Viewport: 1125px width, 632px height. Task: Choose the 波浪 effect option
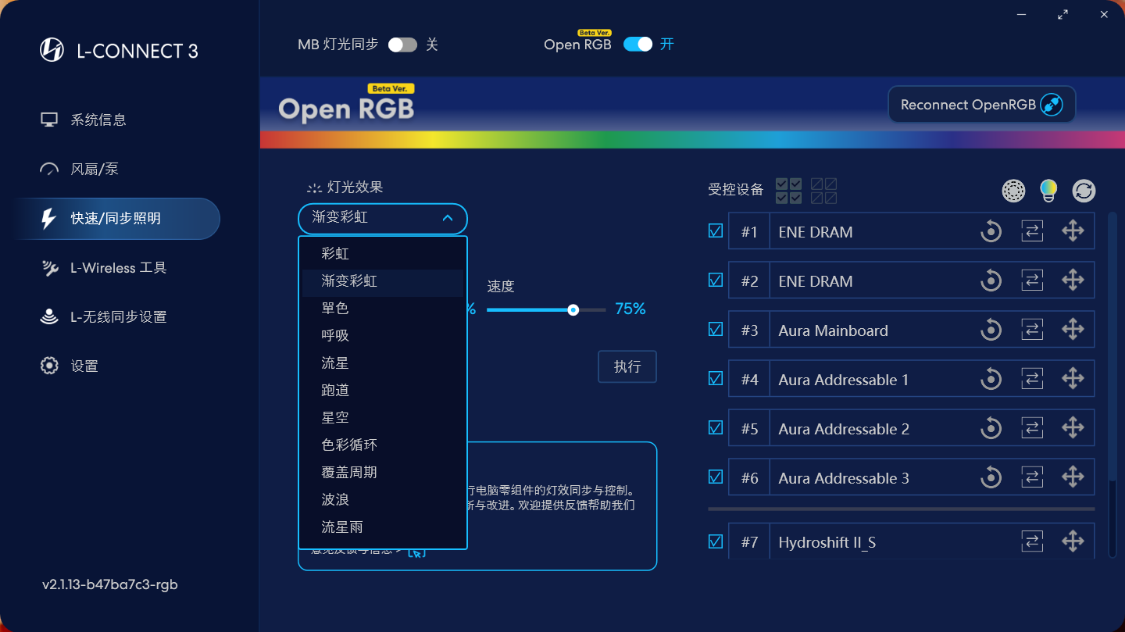coord(382,499)
